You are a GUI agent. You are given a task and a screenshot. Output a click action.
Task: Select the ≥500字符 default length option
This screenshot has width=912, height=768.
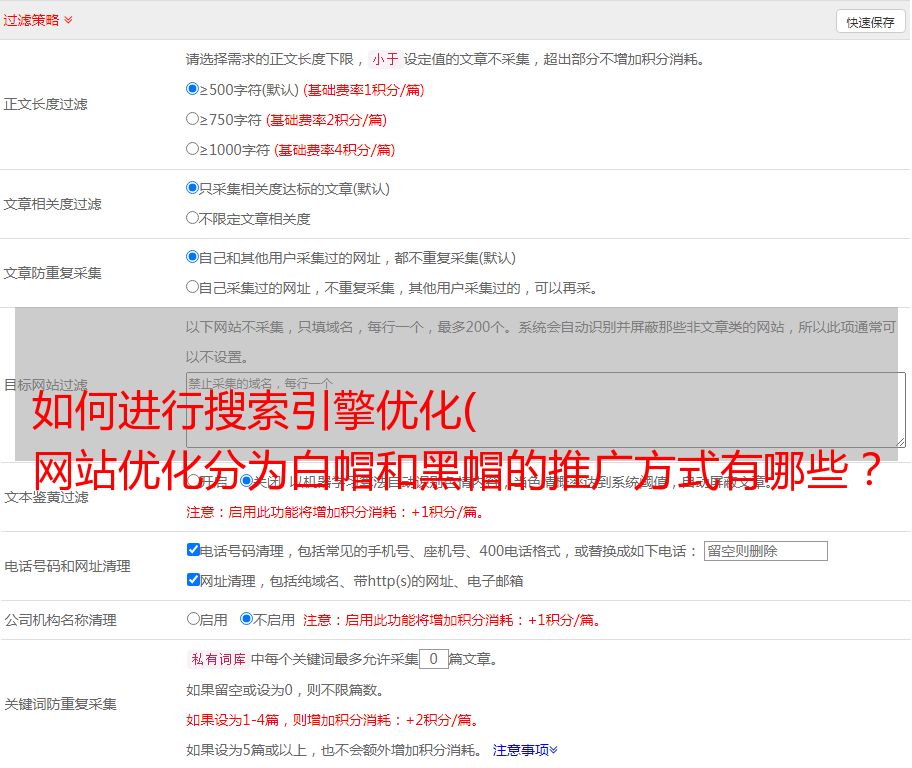pyautogui.click(x=193, y=88)
